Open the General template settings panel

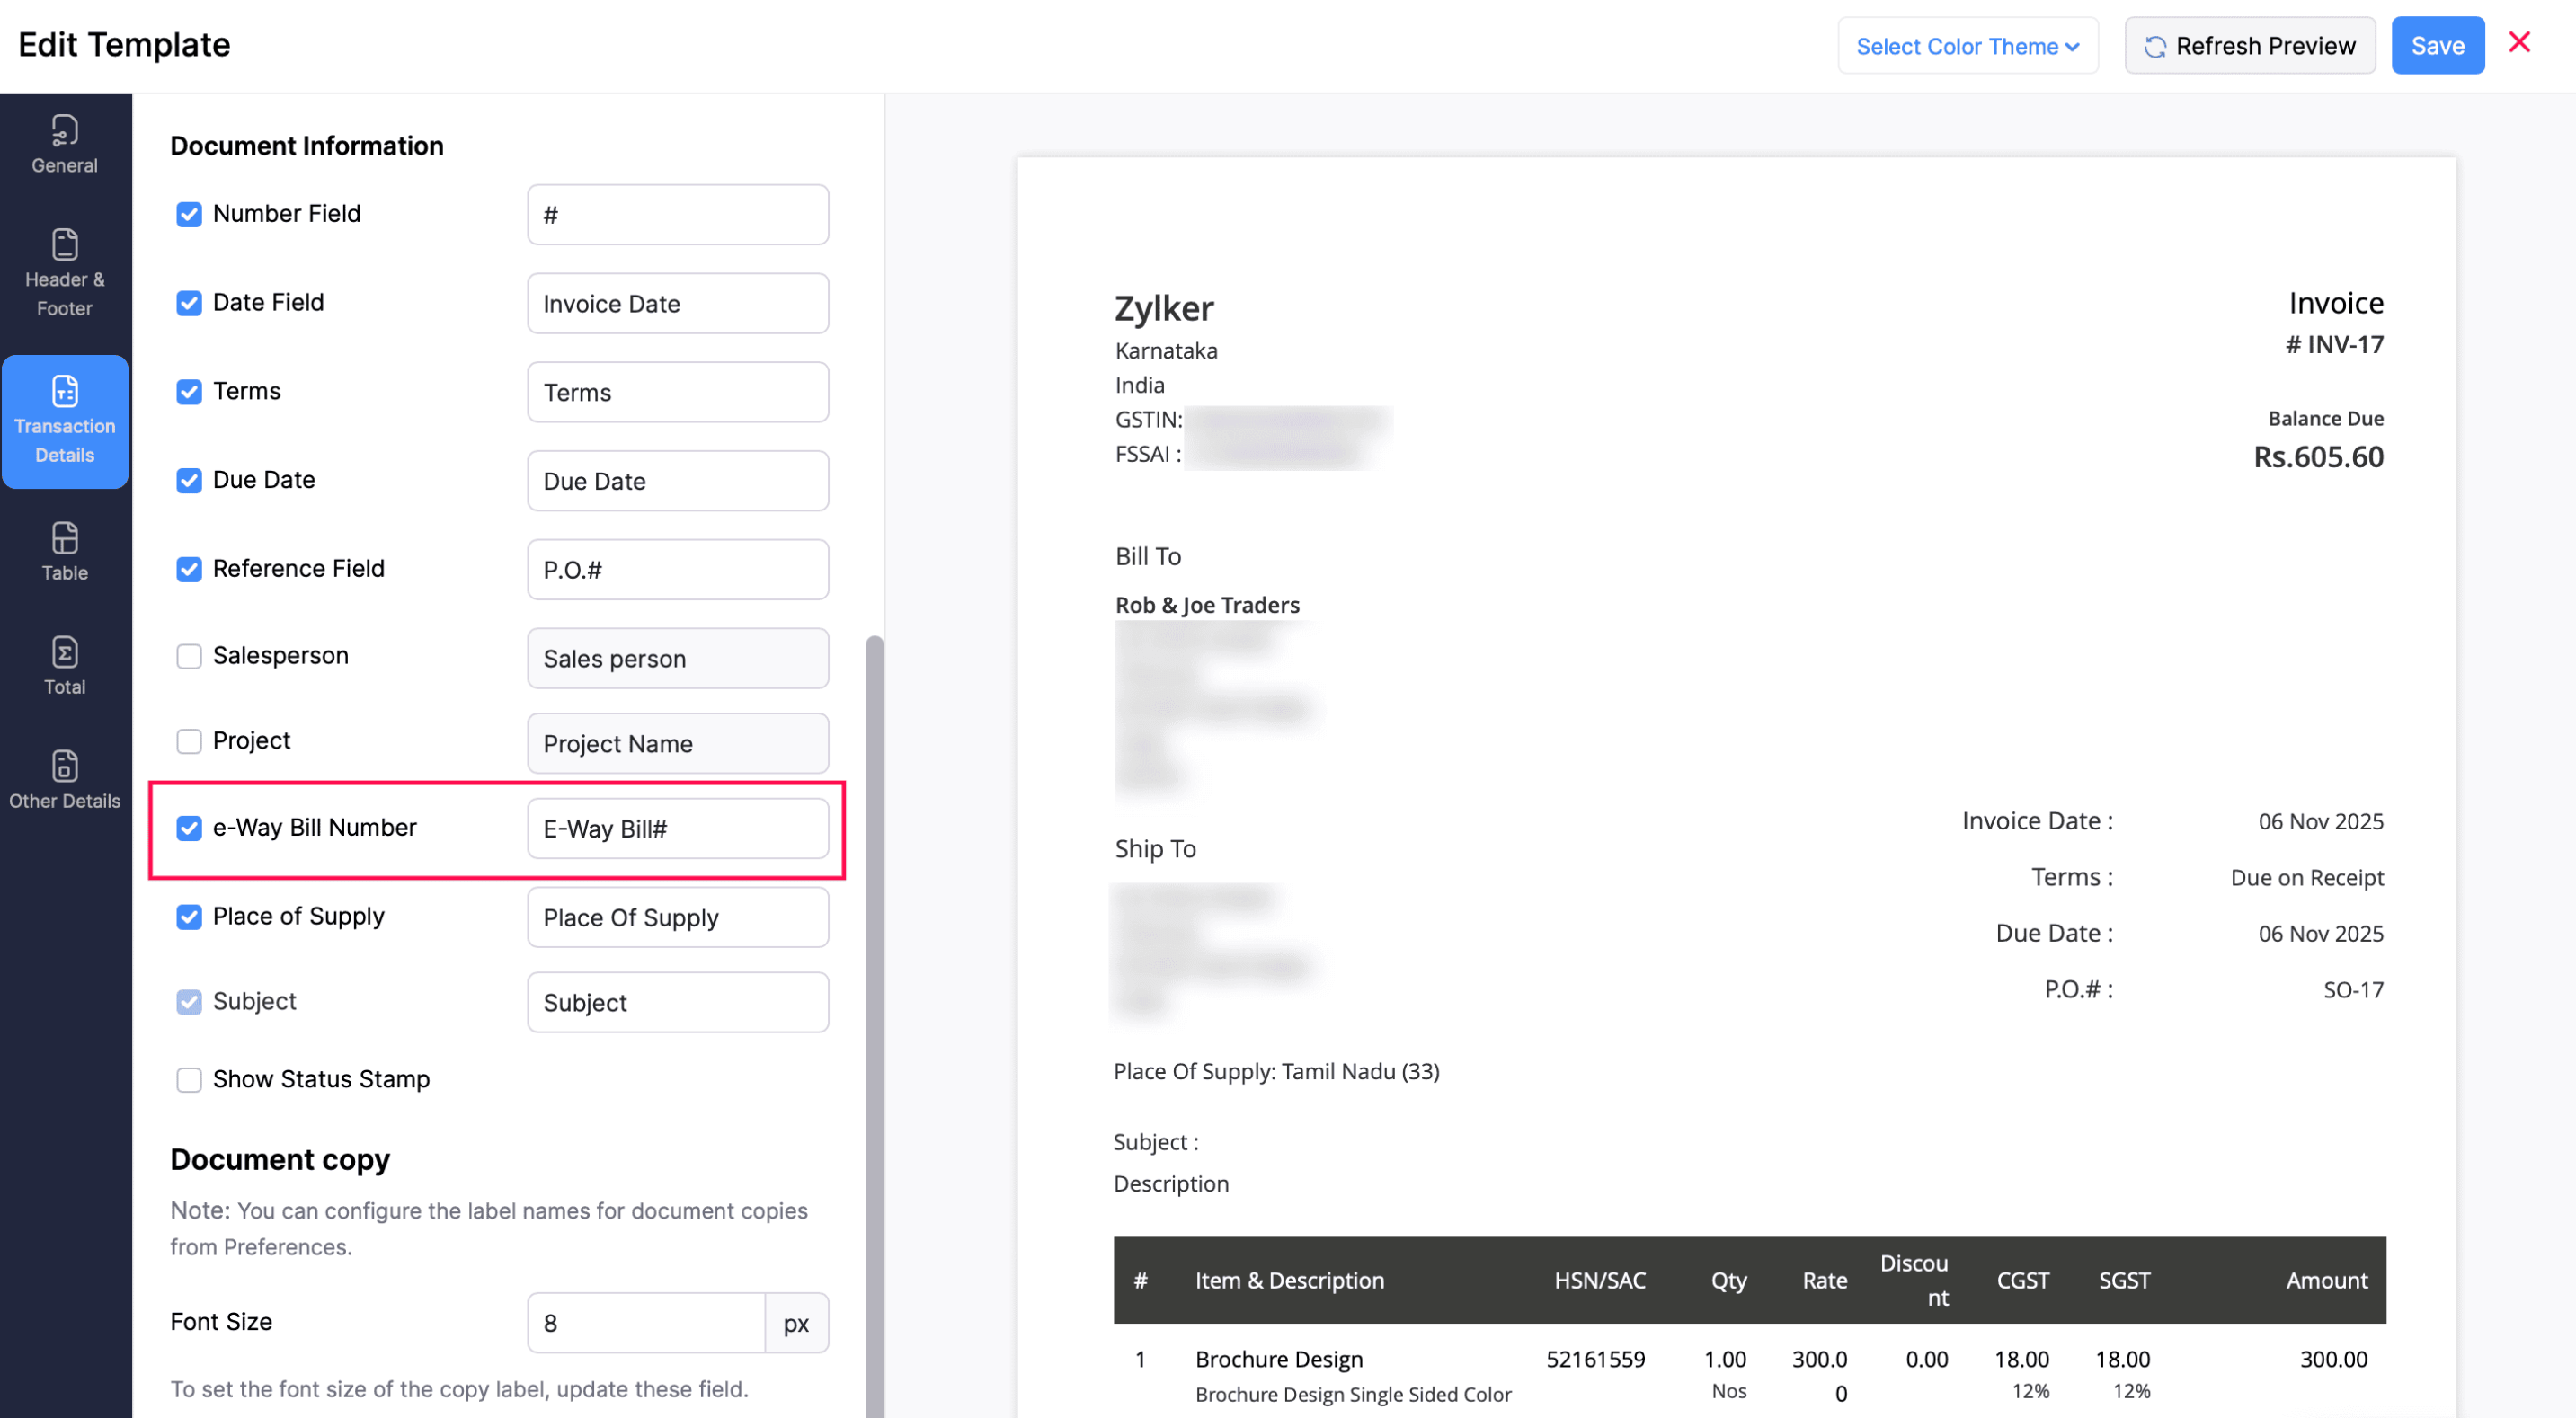[x=63, y=143]
